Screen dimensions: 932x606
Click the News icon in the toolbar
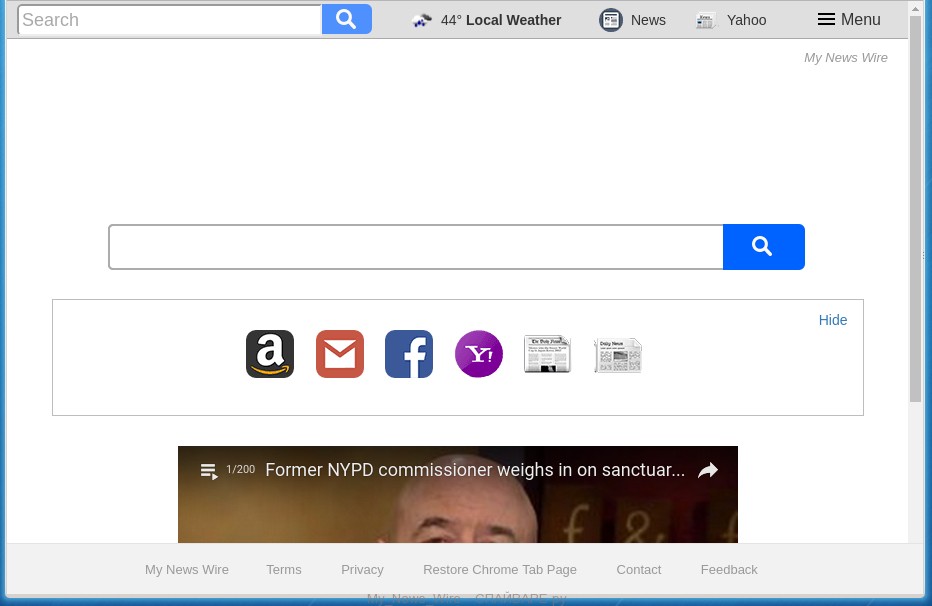coord(610,20)
